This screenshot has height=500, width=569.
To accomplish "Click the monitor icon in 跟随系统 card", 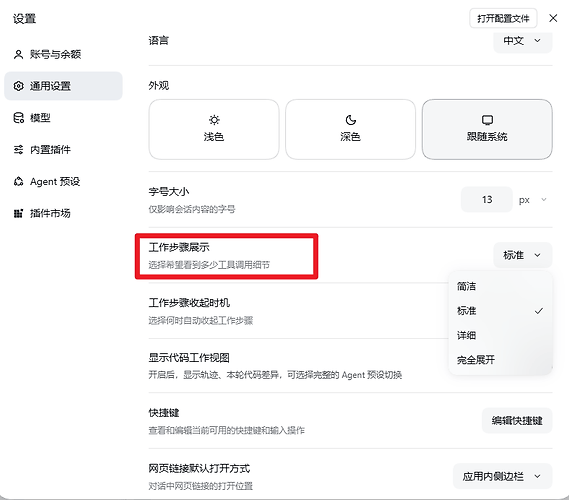I will (x=487, y=120).
